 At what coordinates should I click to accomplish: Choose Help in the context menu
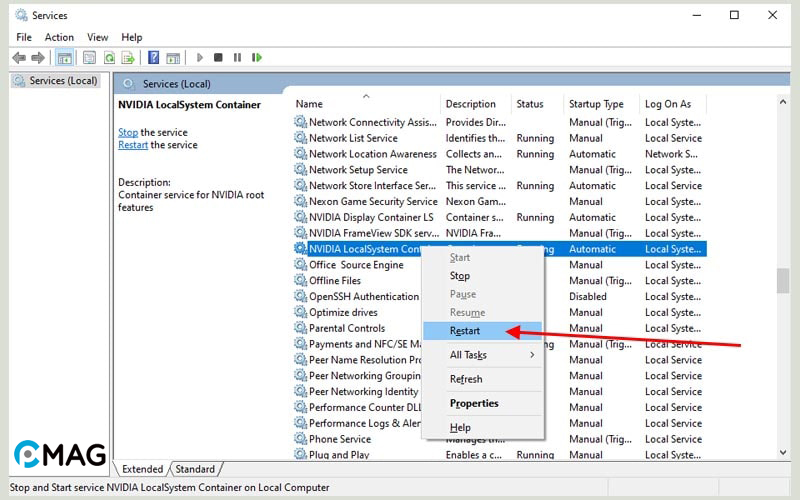tap(482, 428)
